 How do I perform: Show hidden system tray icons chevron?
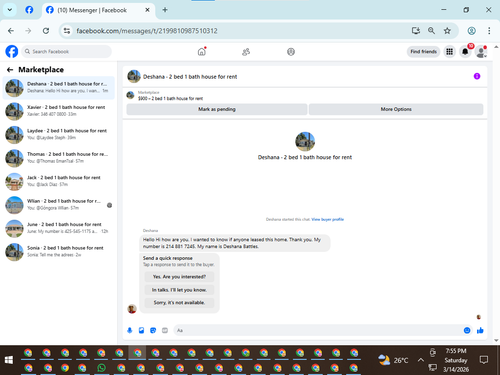click(x=421, y=360)
